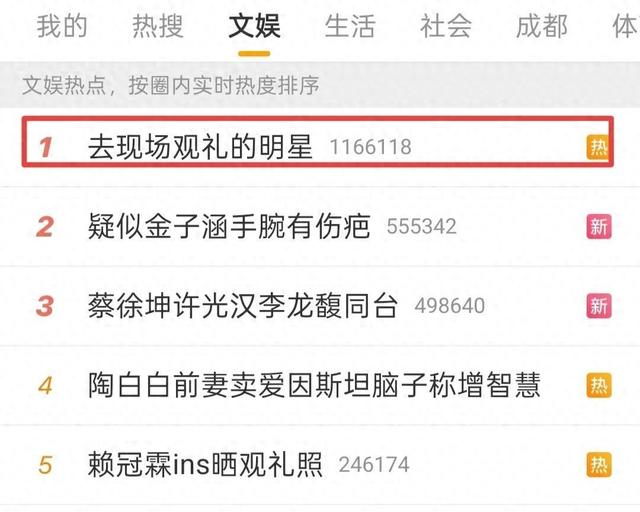Open the partially visible 体 tab
The width and height of the screenshot is (640, 512).
click(626, 27)
